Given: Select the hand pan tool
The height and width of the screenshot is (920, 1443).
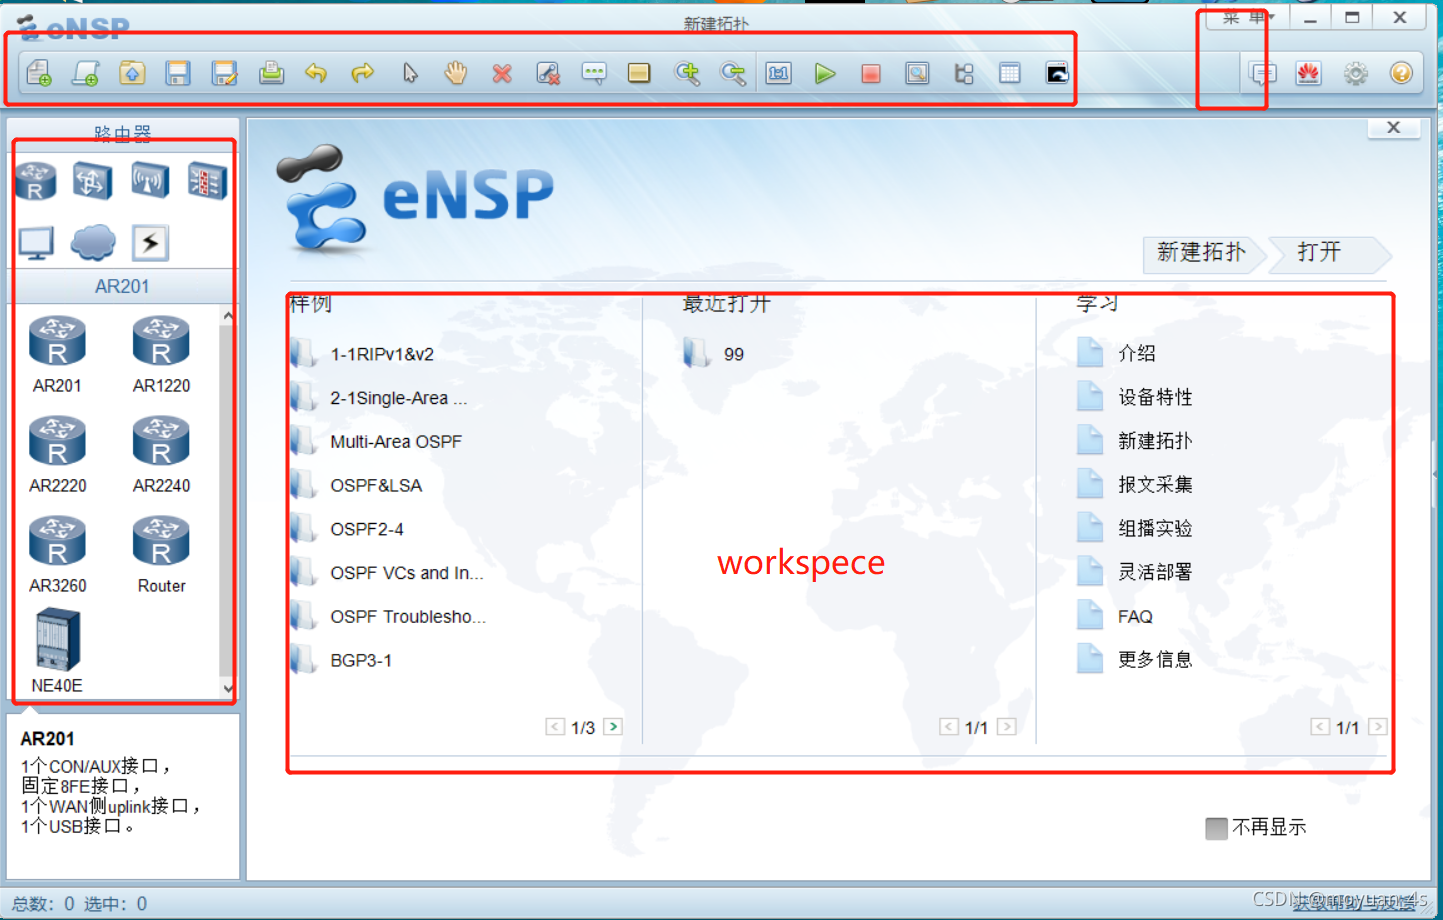Looking at the screenshot, I should click(456, 73).
